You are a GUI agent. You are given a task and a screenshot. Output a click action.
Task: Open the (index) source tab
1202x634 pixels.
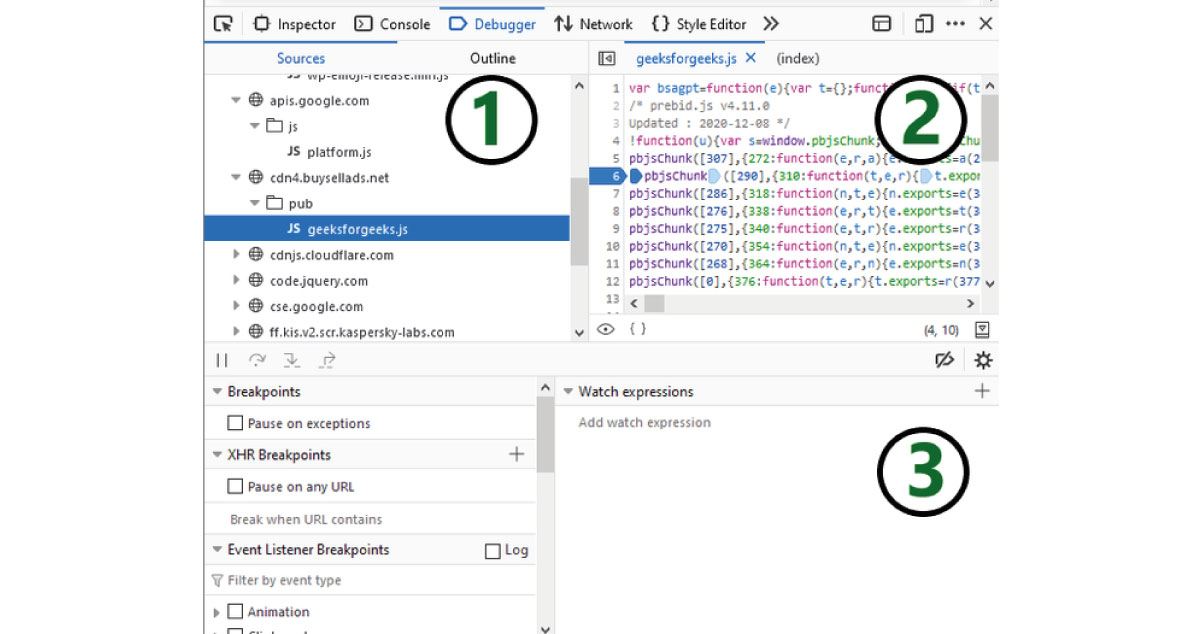click(x=797, y=58)
